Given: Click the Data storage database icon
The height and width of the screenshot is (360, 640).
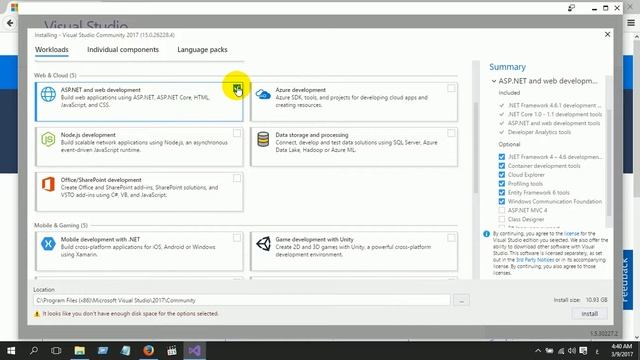Looking at the screenshot, I should tap(263, 139).
